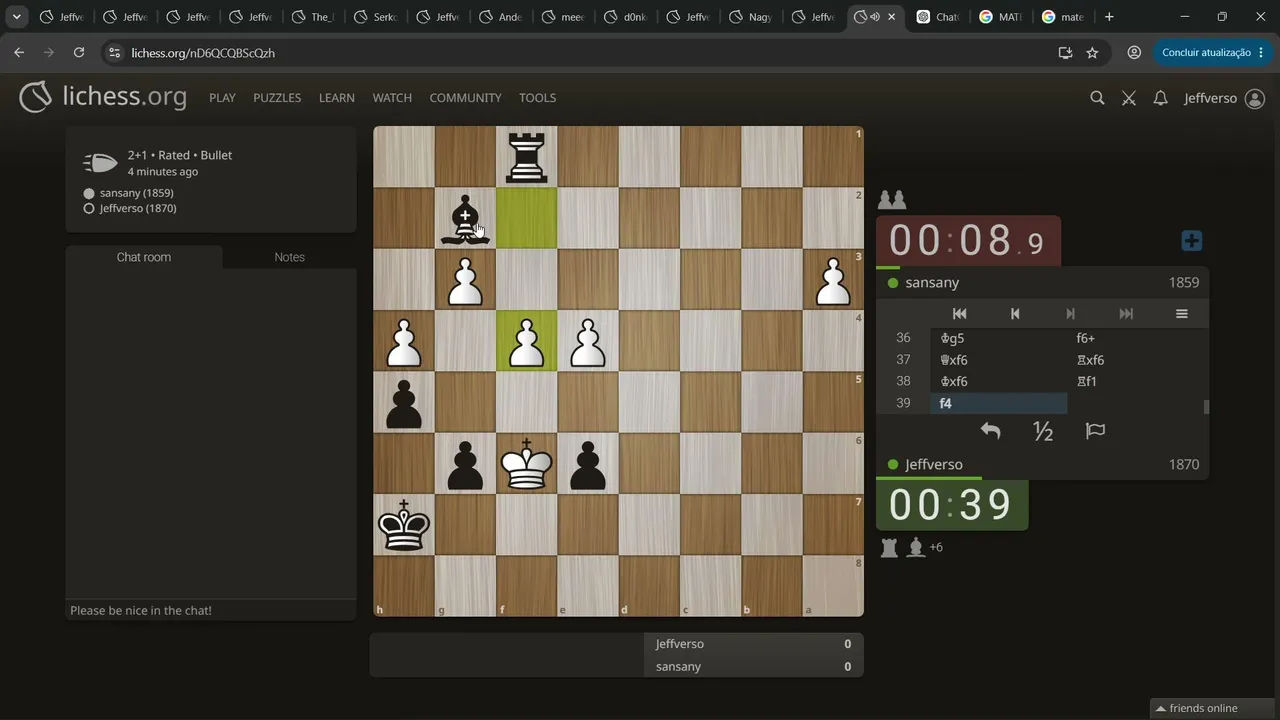Open a new browser tab

tap(1109, 17)
